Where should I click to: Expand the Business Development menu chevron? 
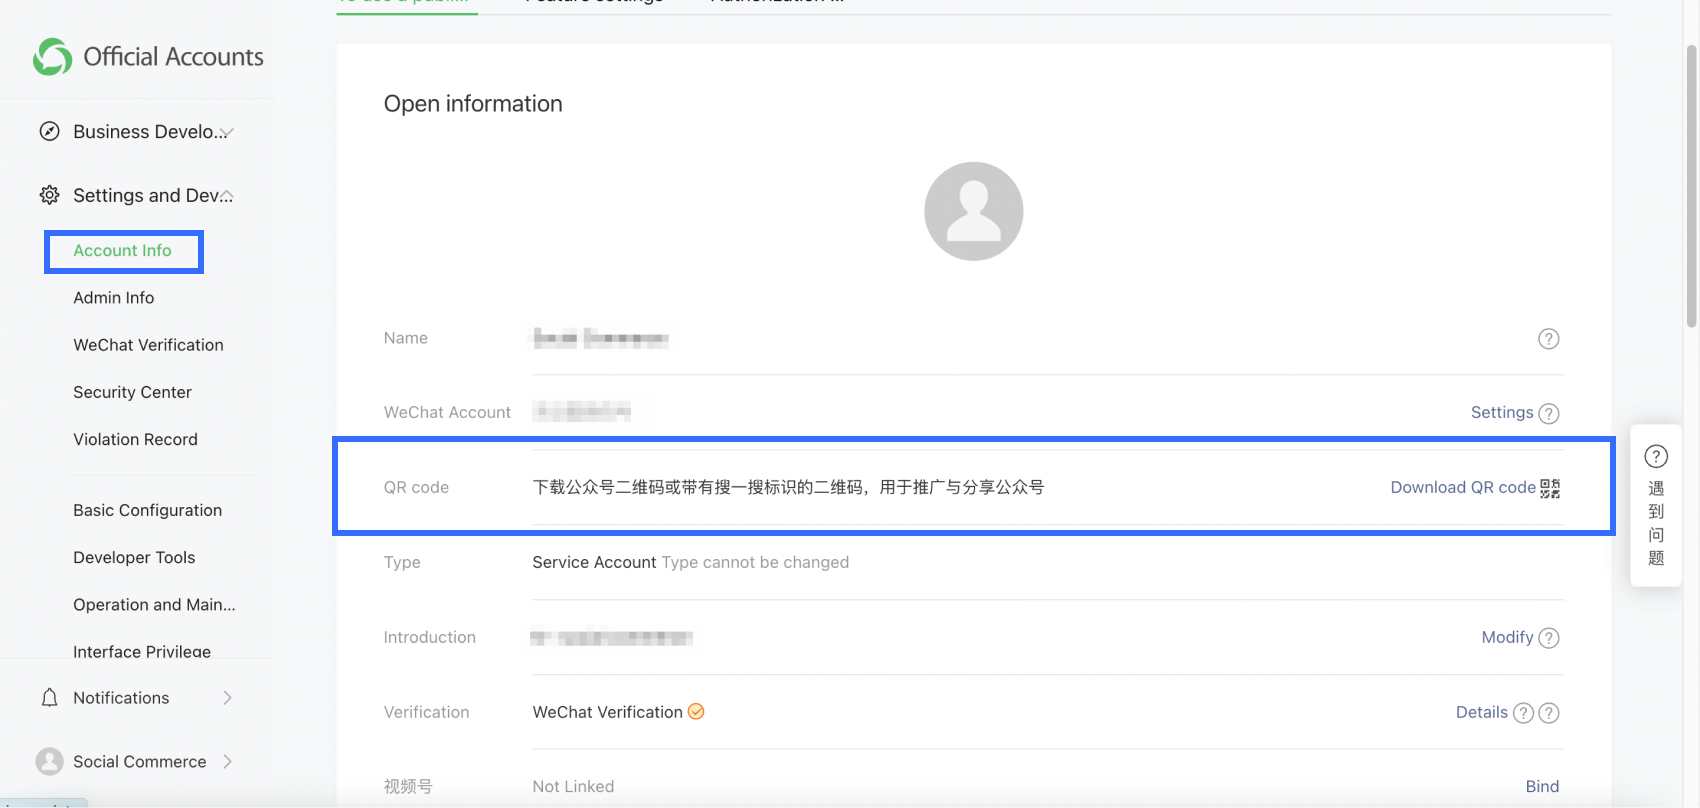click(227, 132)
